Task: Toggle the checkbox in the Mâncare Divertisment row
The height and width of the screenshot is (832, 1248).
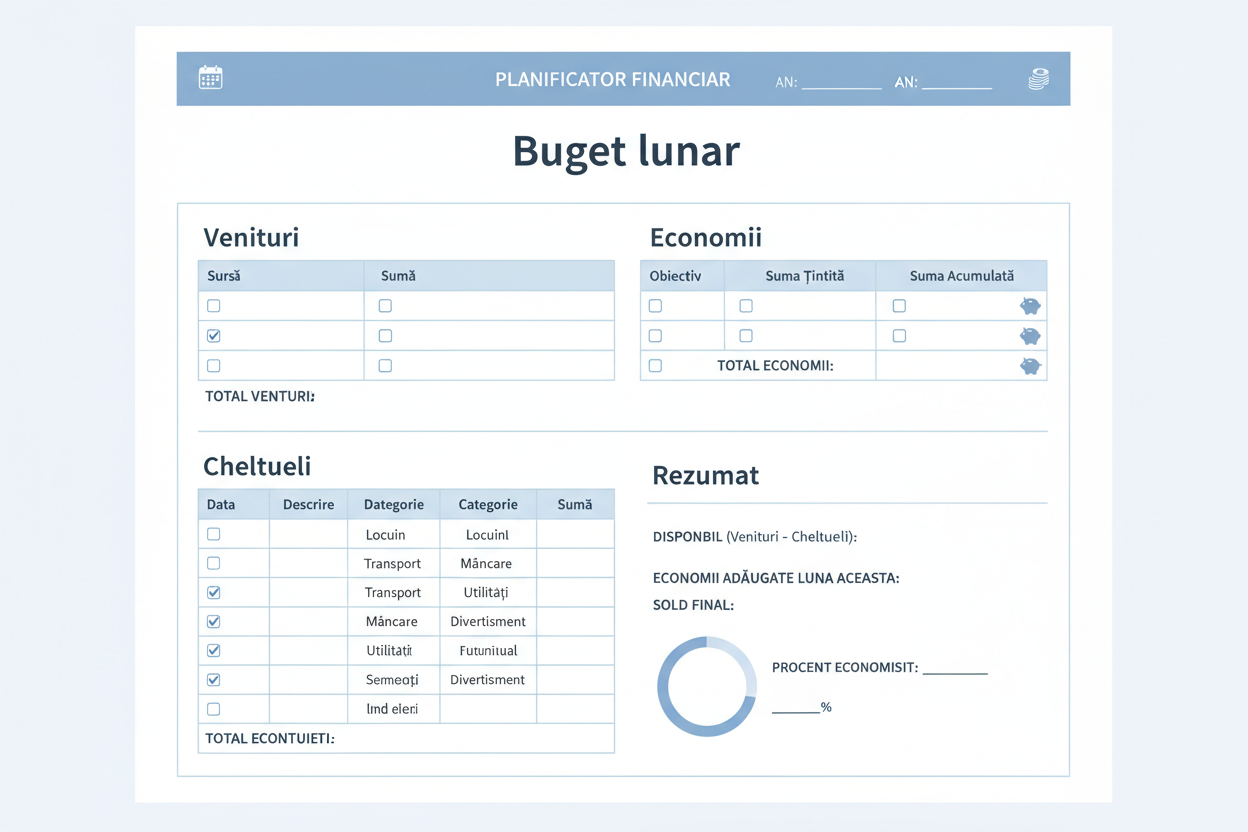Action: 213,622
